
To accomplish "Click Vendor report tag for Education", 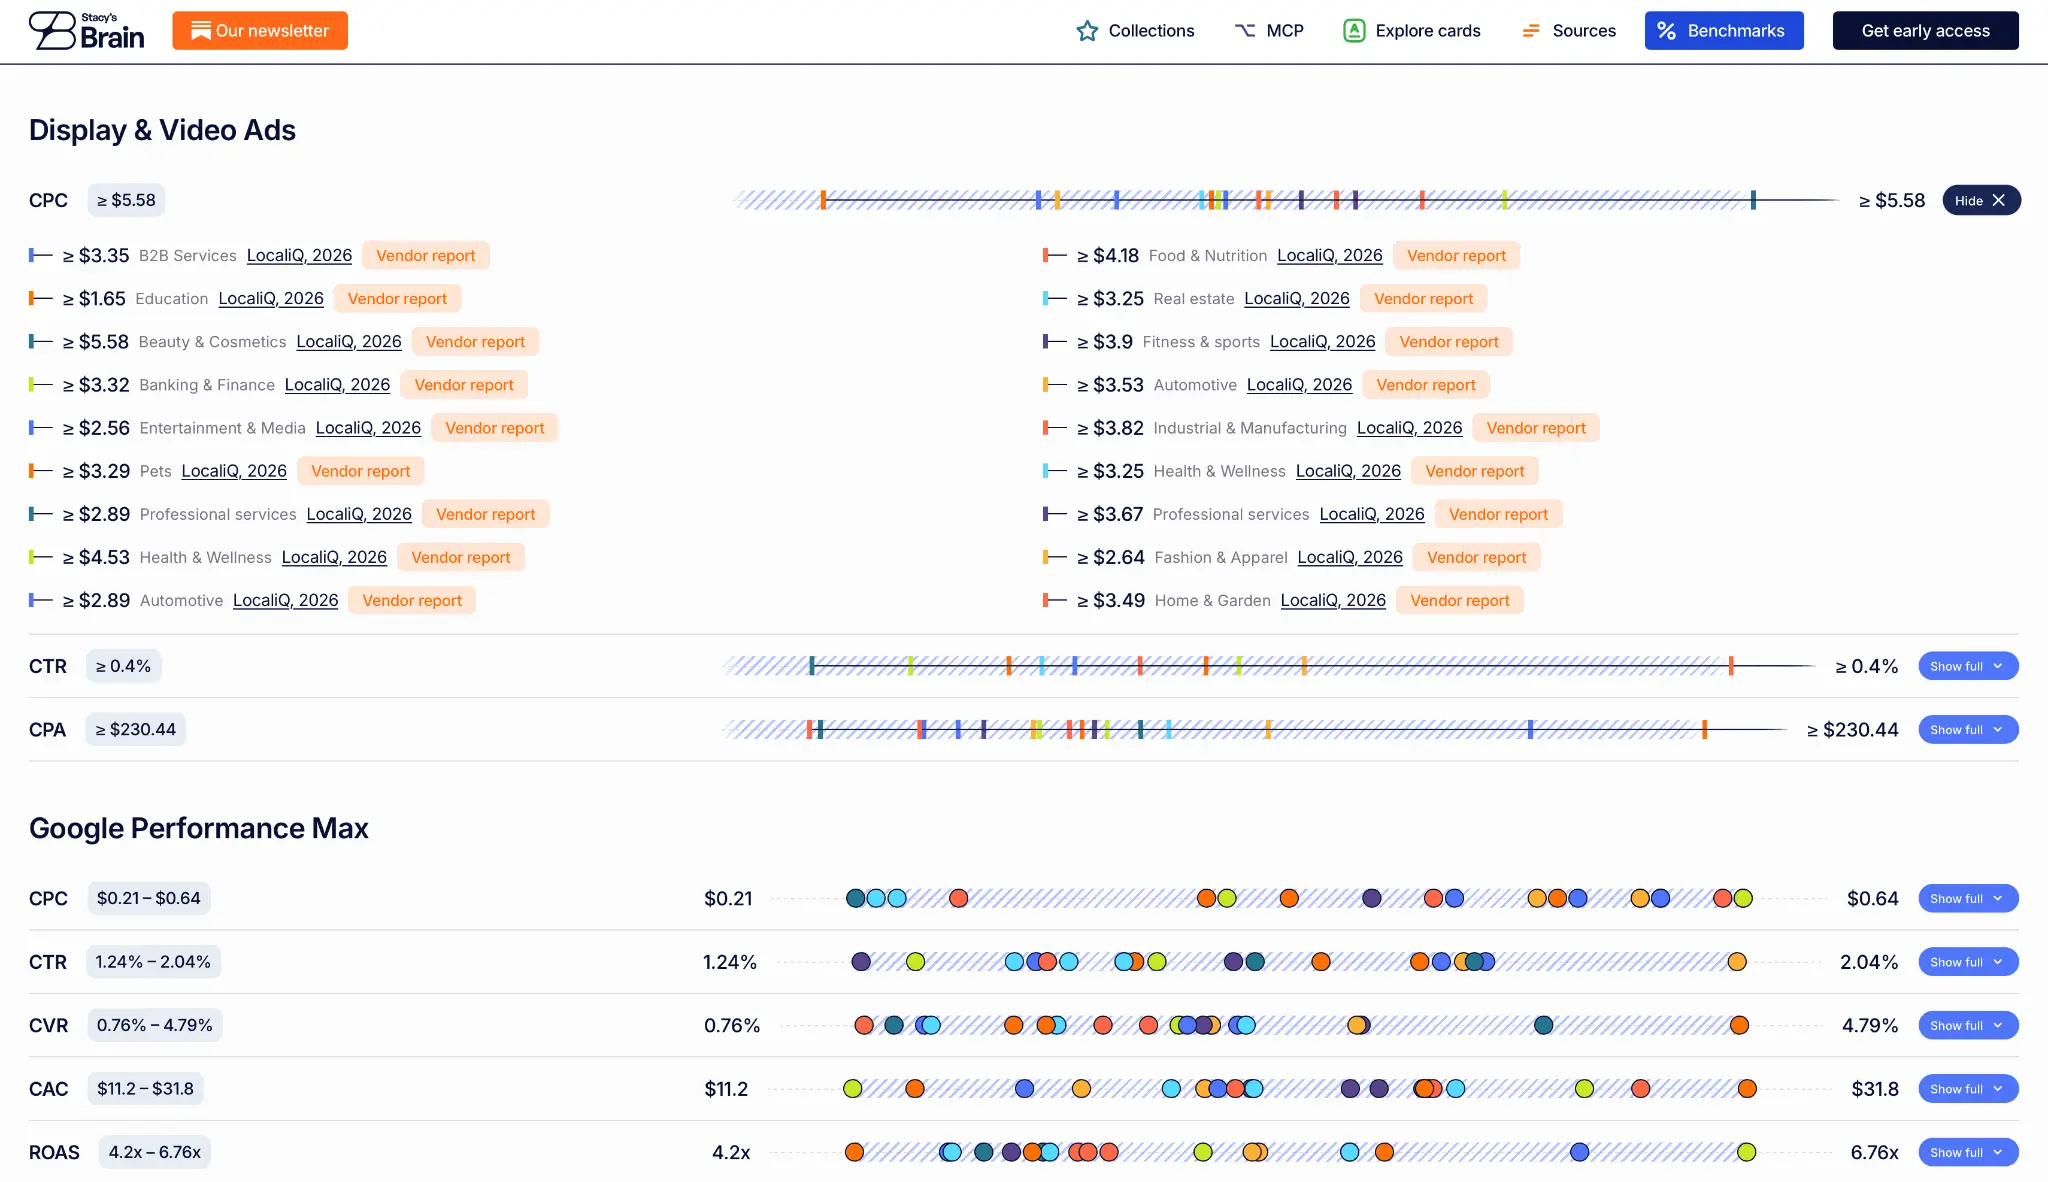I will pos(397,298).
